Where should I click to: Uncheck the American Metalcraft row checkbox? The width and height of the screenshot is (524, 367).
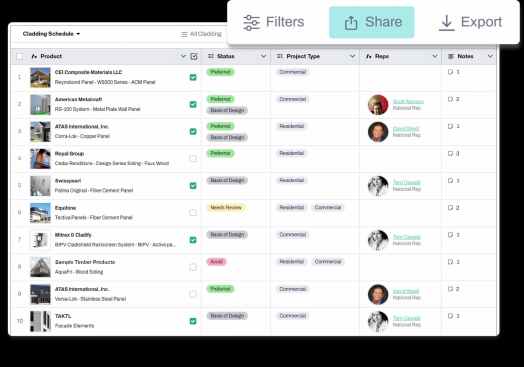point(193,104)
